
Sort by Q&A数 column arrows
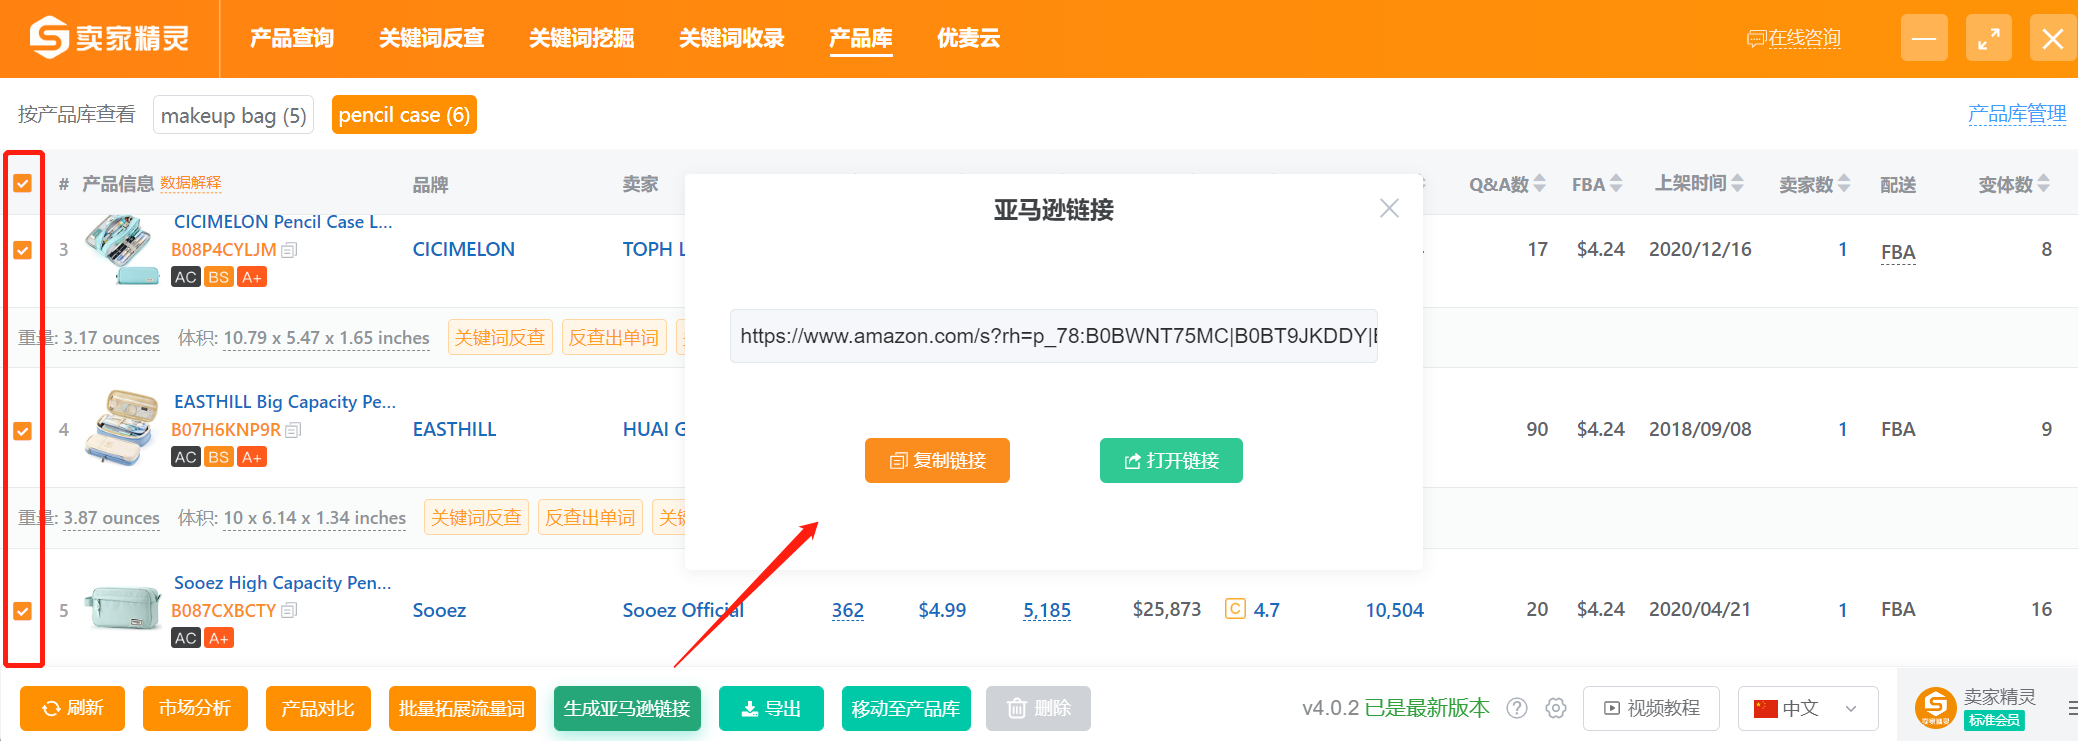1540,184
